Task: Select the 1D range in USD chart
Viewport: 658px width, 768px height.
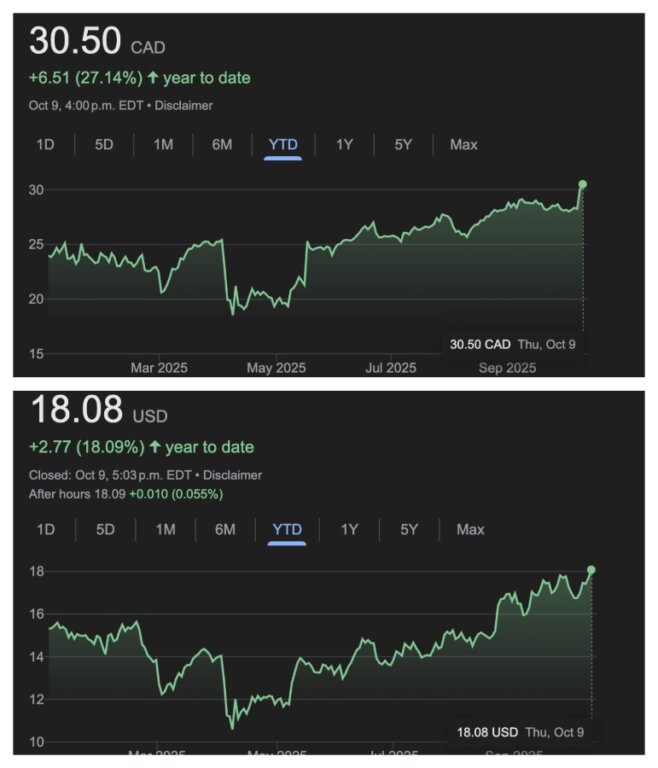Action: (46, 529)
